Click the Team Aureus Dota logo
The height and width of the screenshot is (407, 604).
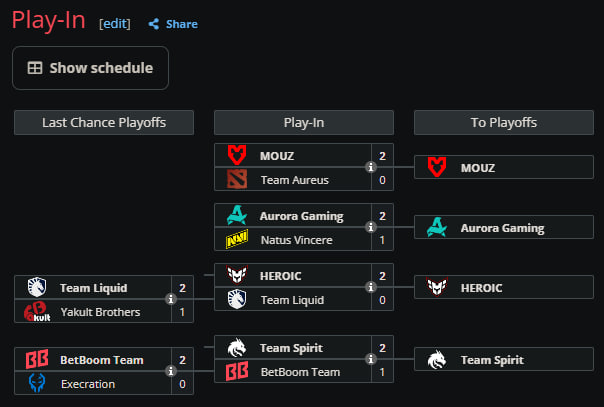[237, 179]
